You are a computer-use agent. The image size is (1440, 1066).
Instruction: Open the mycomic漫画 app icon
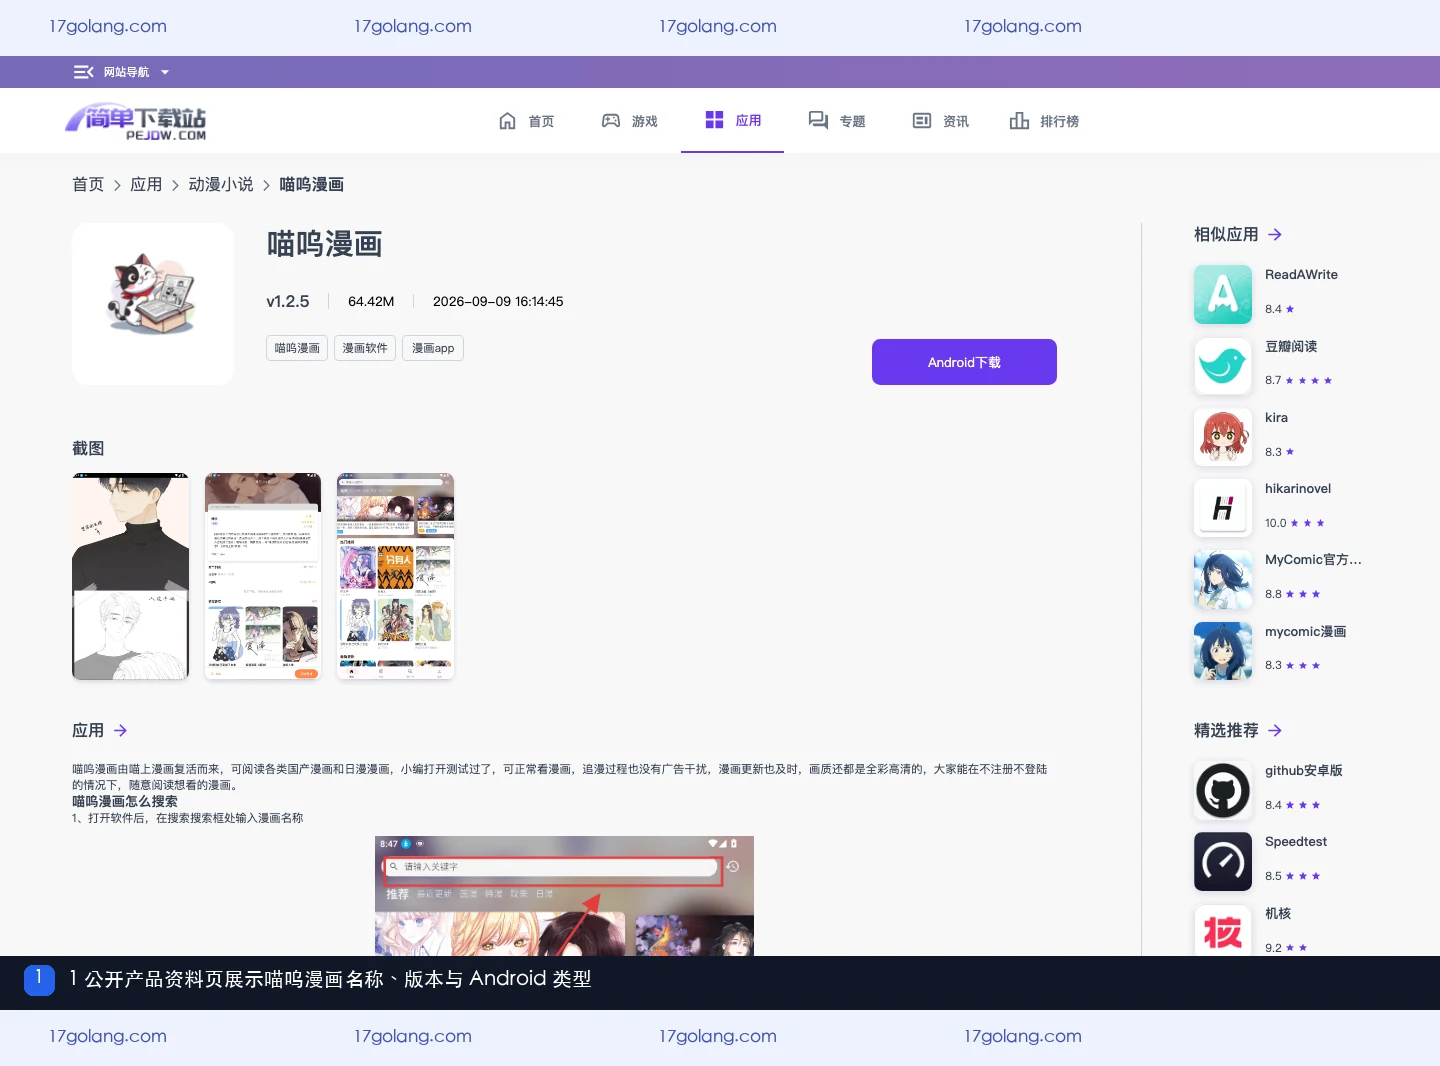[x=1223, y=651]
